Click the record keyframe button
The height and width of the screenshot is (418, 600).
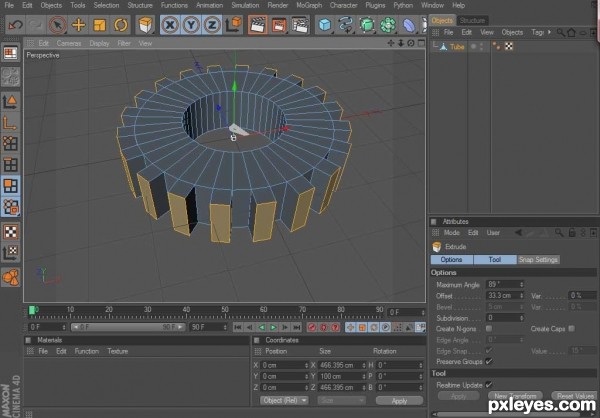point(312,327)
